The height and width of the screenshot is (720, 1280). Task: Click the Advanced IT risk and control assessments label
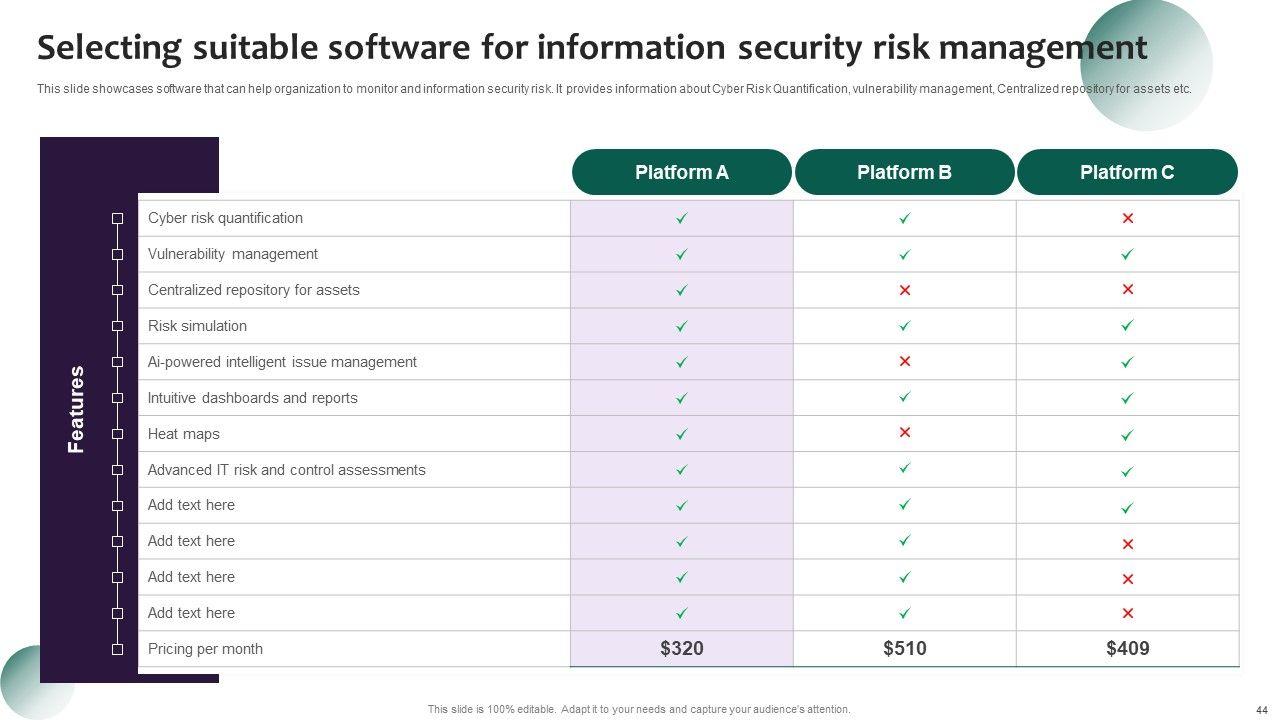[x=286, y=470]
